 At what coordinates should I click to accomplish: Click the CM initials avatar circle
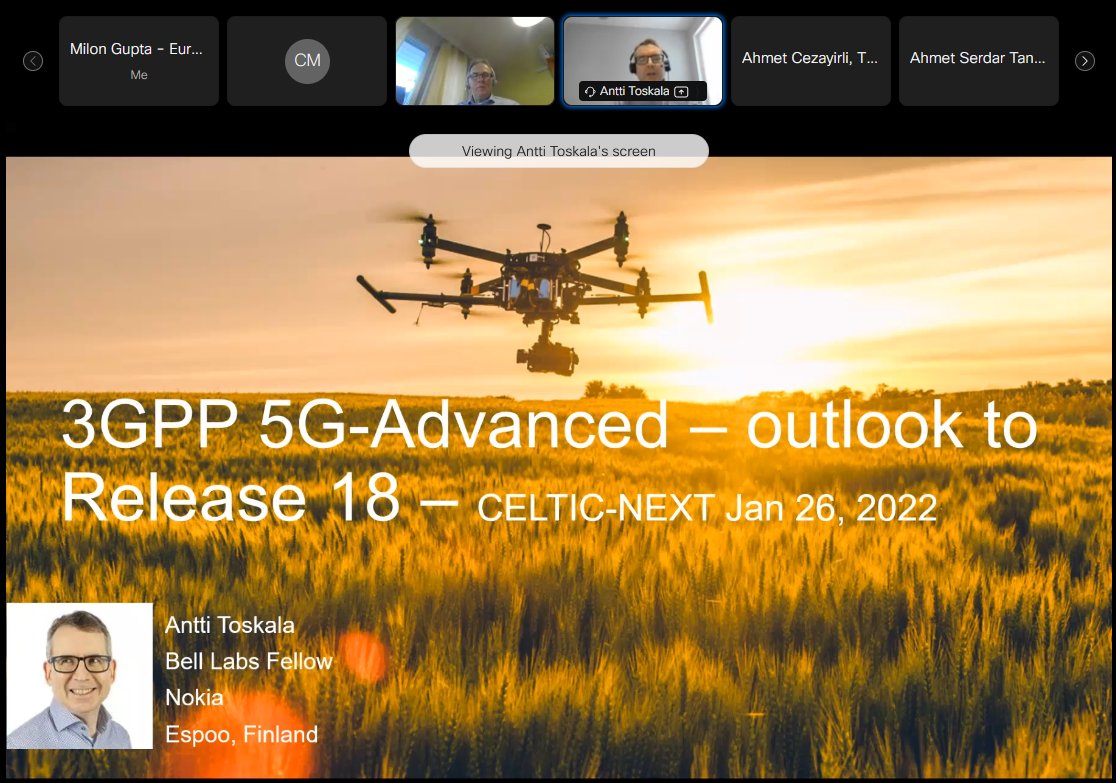[307, 61]
